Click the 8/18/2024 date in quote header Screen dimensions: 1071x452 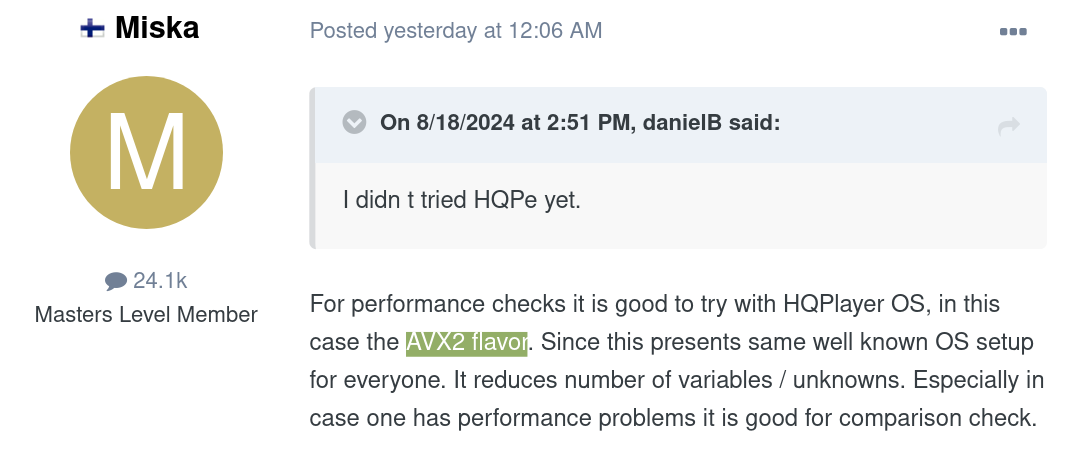point(459,123)
